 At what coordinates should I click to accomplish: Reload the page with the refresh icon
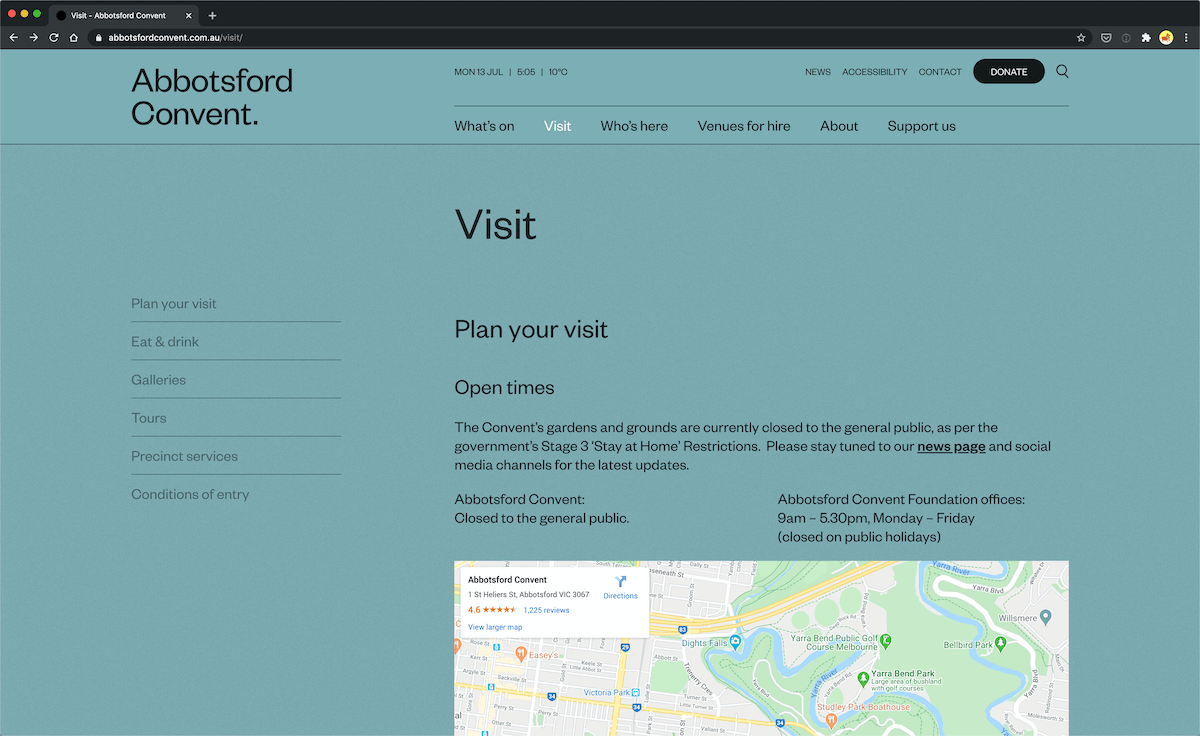(54, 37)
